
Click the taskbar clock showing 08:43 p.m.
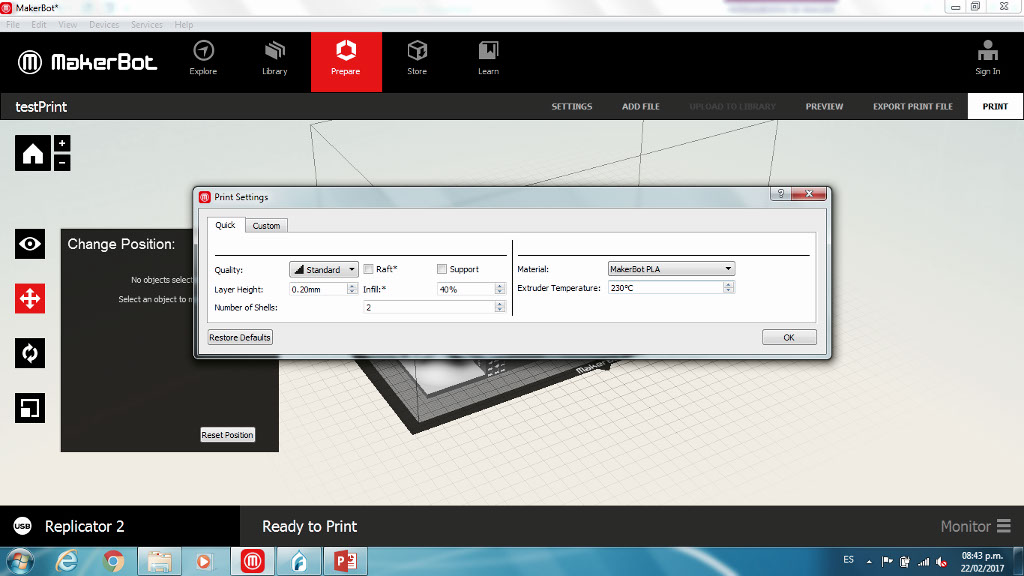[x=982, y=556]
